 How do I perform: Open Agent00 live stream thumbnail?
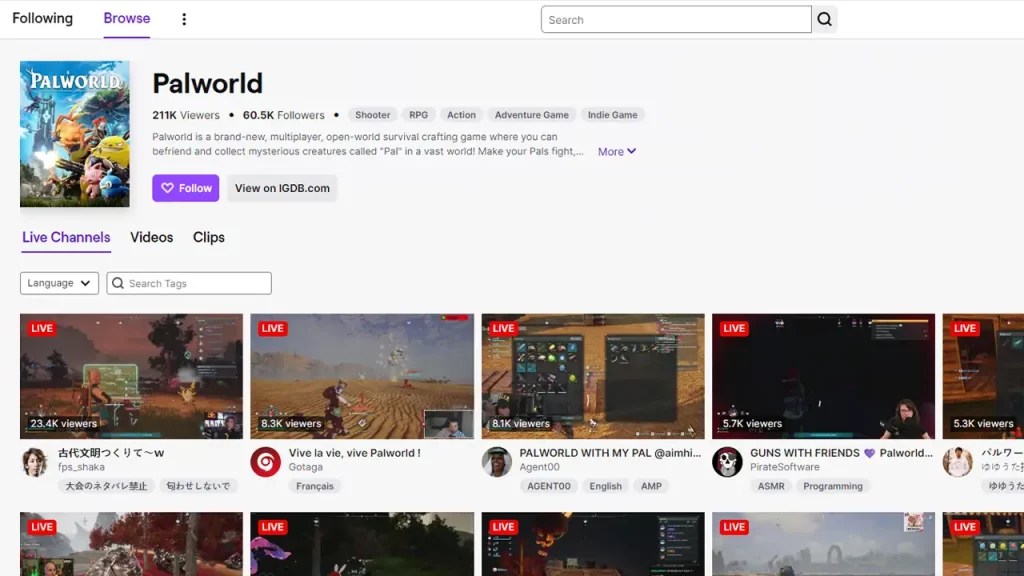coord(593,376)
